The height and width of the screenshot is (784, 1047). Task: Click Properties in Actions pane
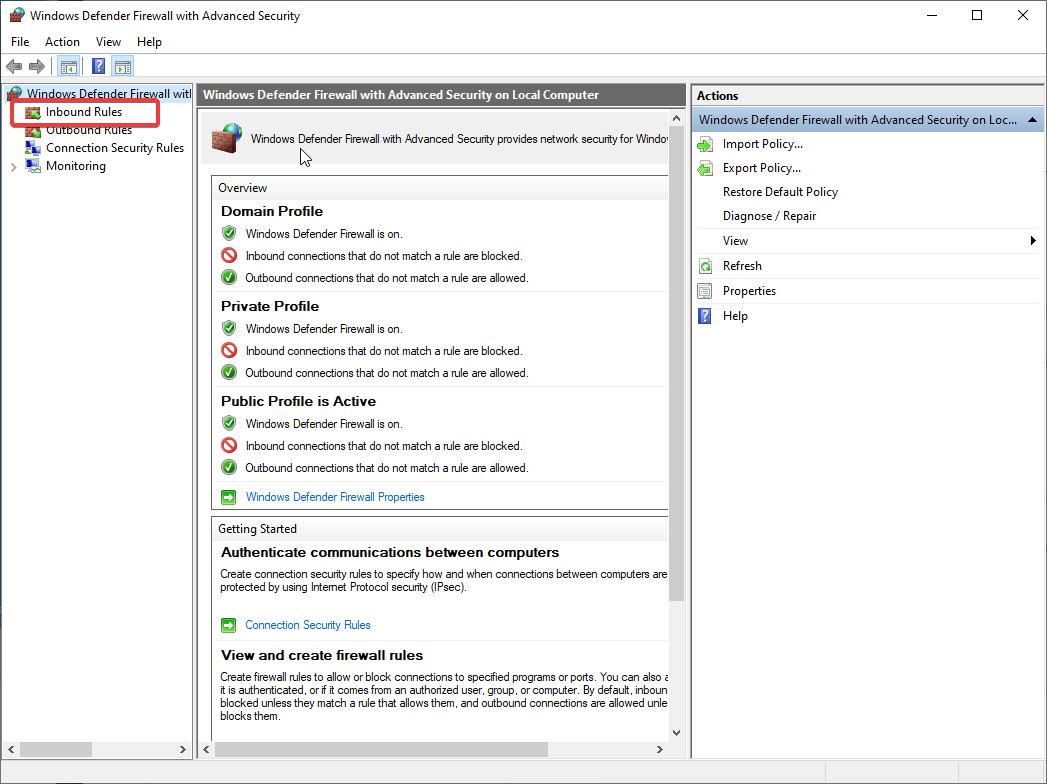click(749, 291)
